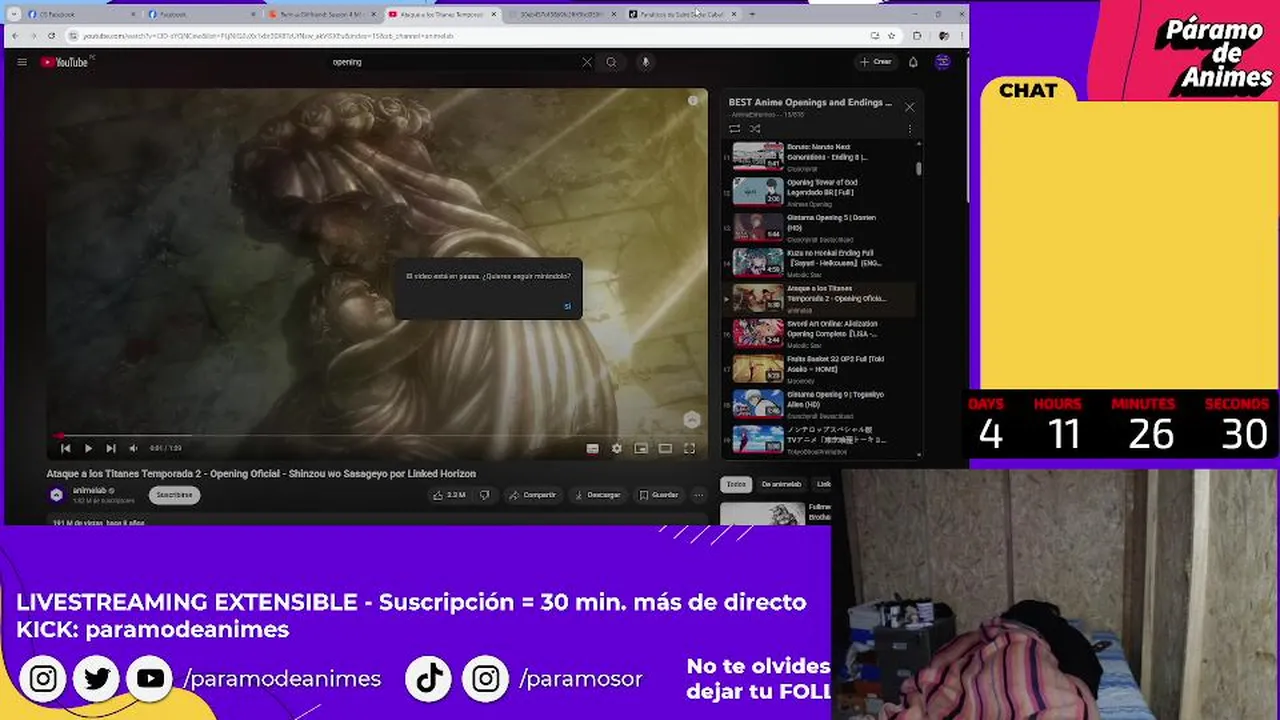This screenshot has width=1280, height=720.
Task: Open the account avatar menu
Action: [942, 62]
